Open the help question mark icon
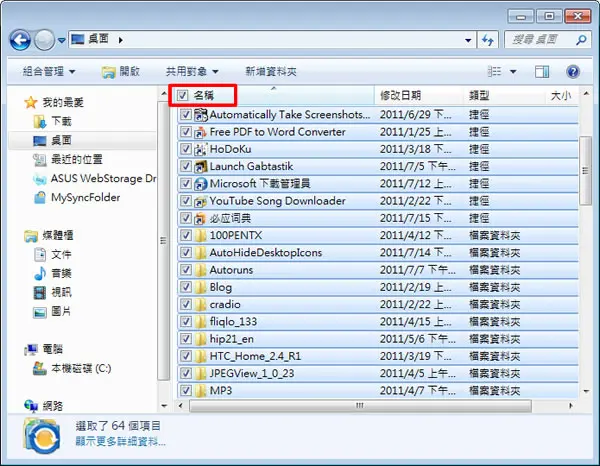Viewport: 600px width, 466px height. coord(572,72)
